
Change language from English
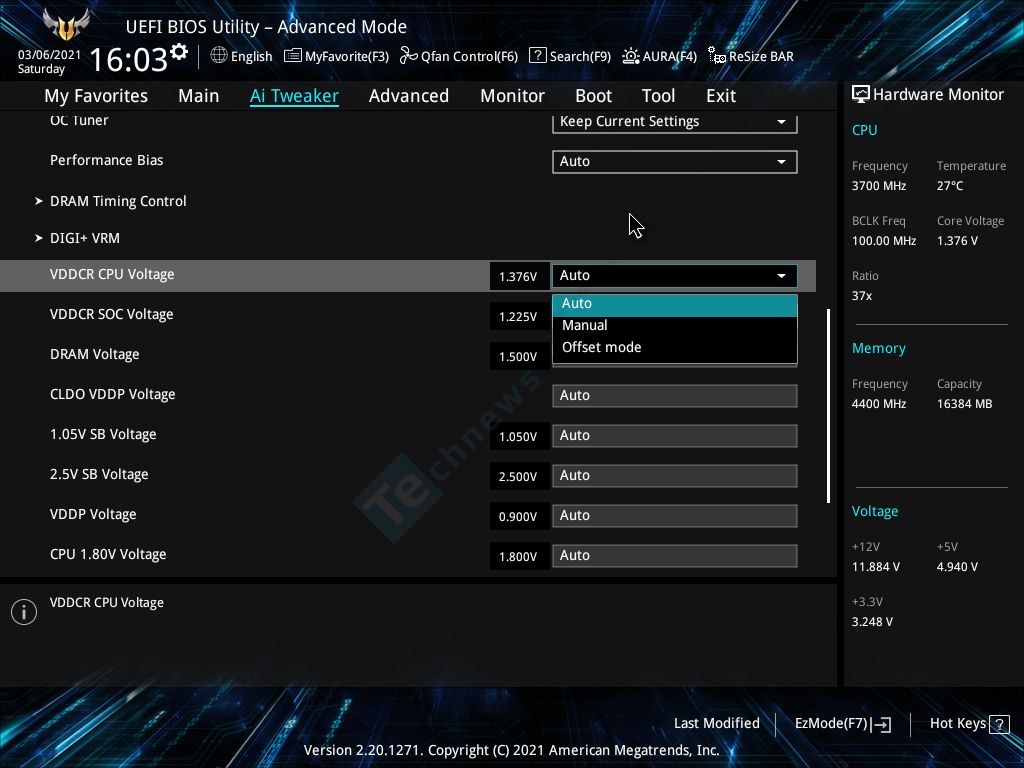click(251, 56)
